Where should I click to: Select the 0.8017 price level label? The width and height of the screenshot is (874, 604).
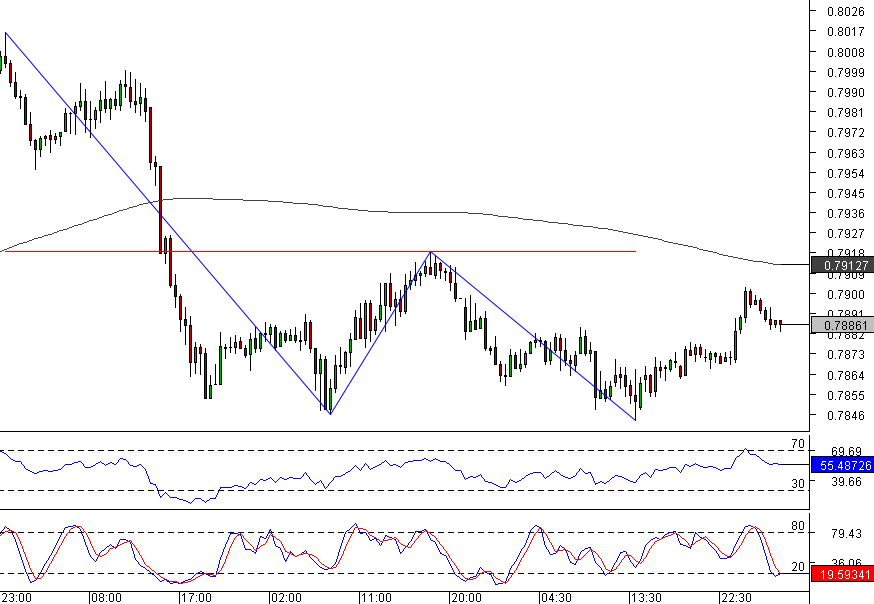pos(846,32)
